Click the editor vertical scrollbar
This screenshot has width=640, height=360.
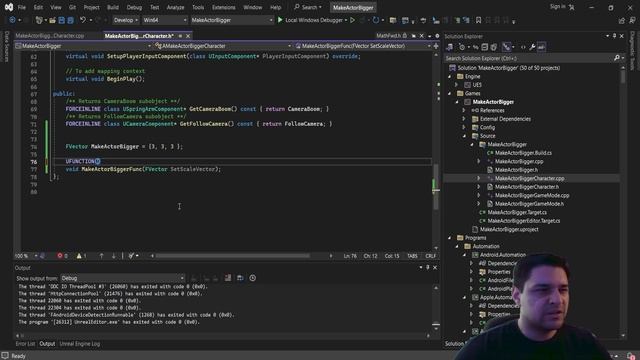(436, 186)
